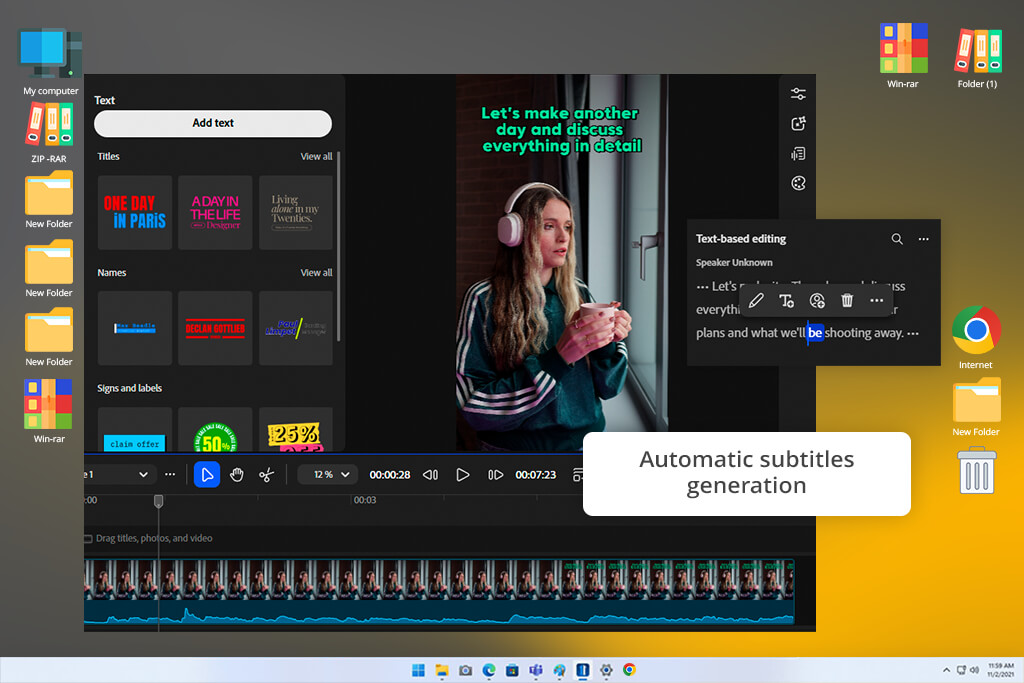Image resolution: width=1024 pixels, height=683 pixels.
Task: Open the sticker add icon in right sidebar
Action: (x=798, y=124)
